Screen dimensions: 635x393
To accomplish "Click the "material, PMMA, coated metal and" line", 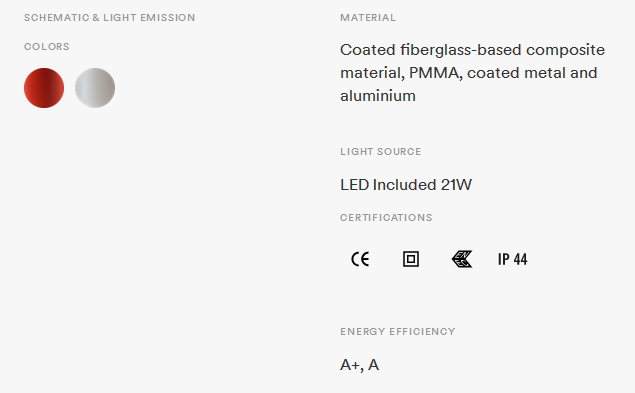I will point(469,73).
